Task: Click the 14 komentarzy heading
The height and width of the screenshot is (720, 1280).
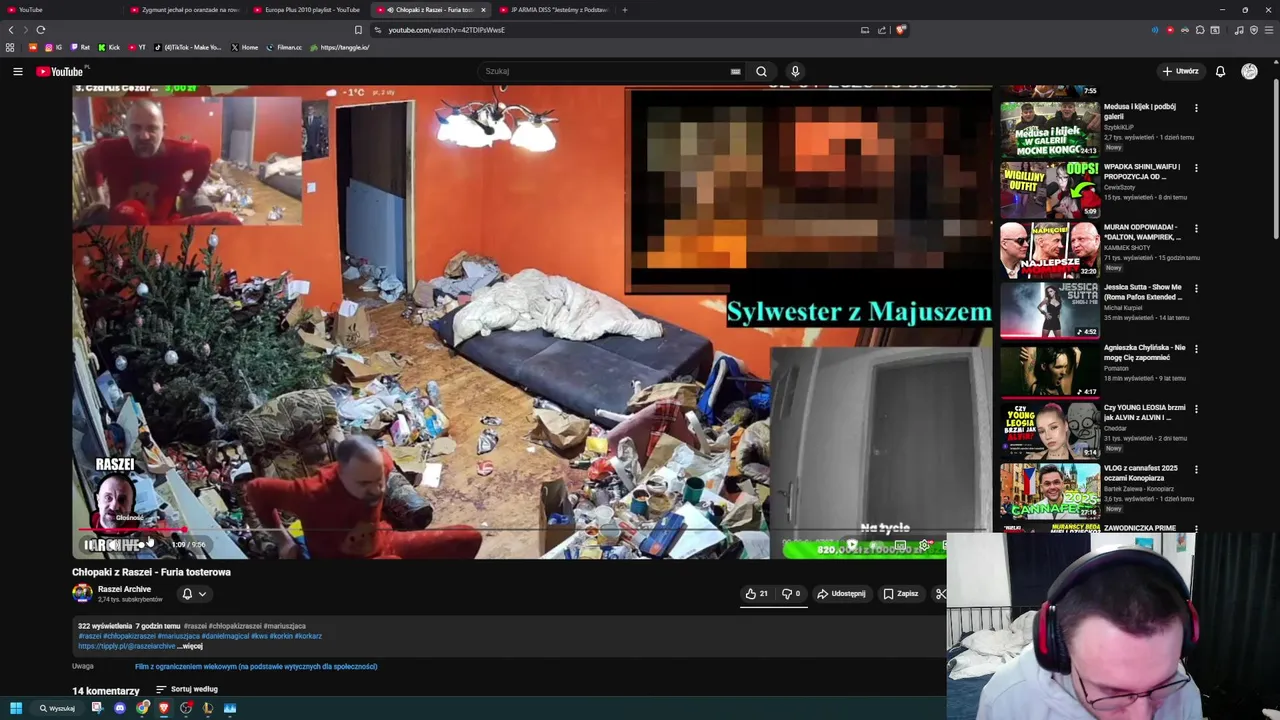Action: [106, 691]
